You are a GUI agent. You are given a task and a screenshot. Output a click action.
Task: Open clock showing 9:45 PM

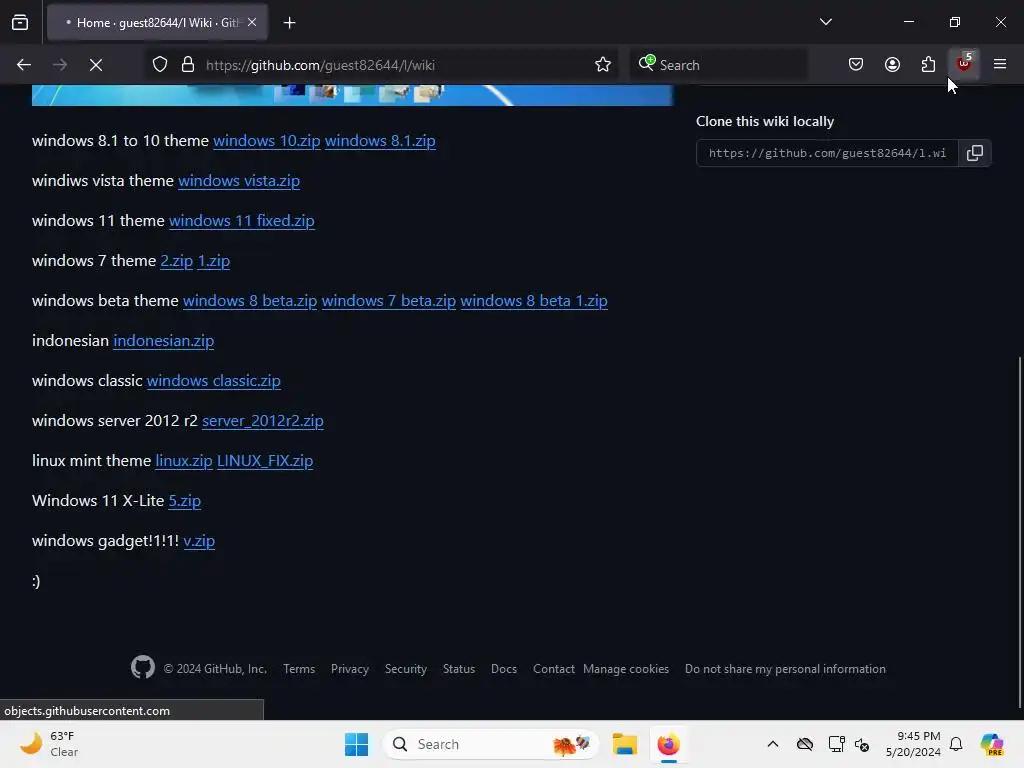(913, 744)
